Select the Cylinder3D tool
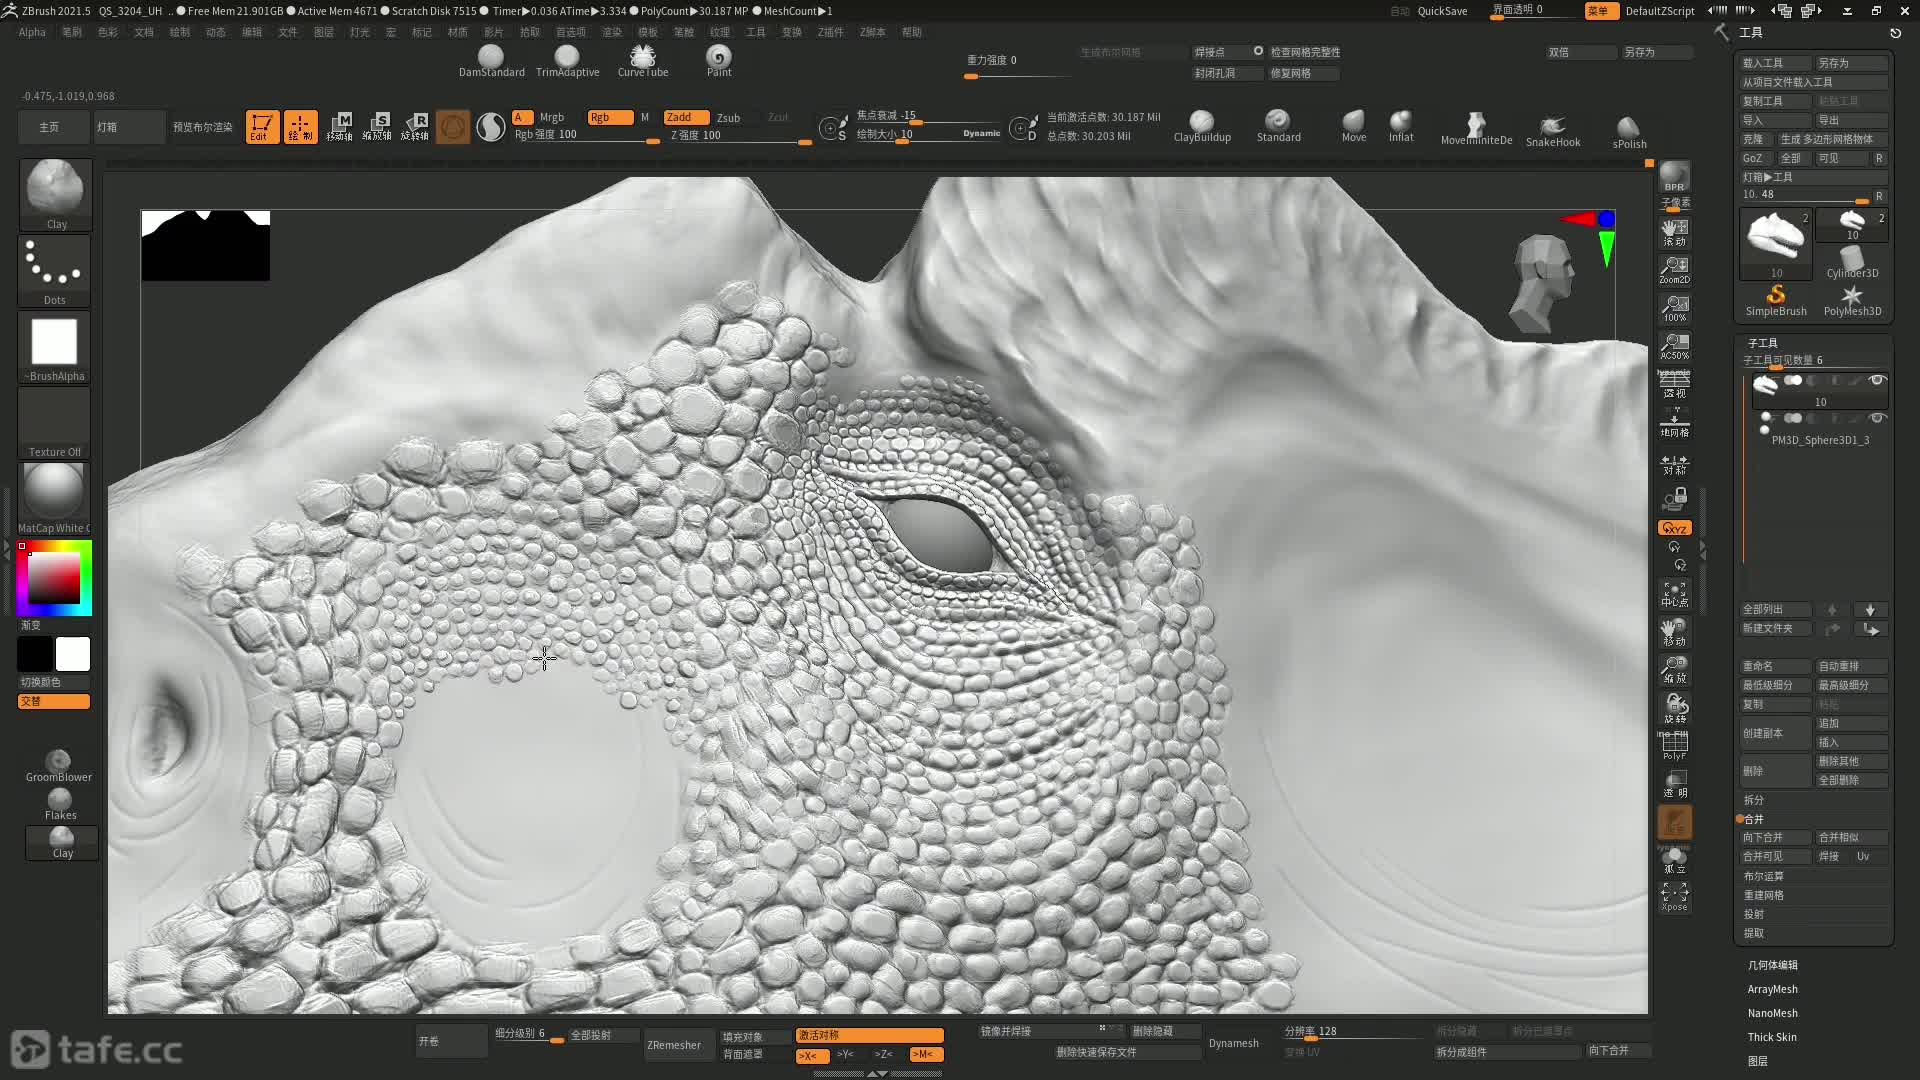 pos(1852,262)
